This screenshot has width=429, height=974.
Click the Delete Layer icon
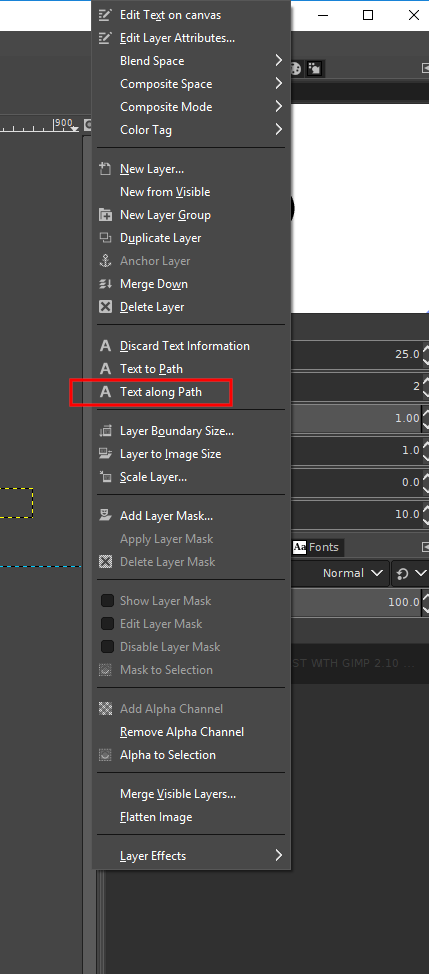point(106,307)
